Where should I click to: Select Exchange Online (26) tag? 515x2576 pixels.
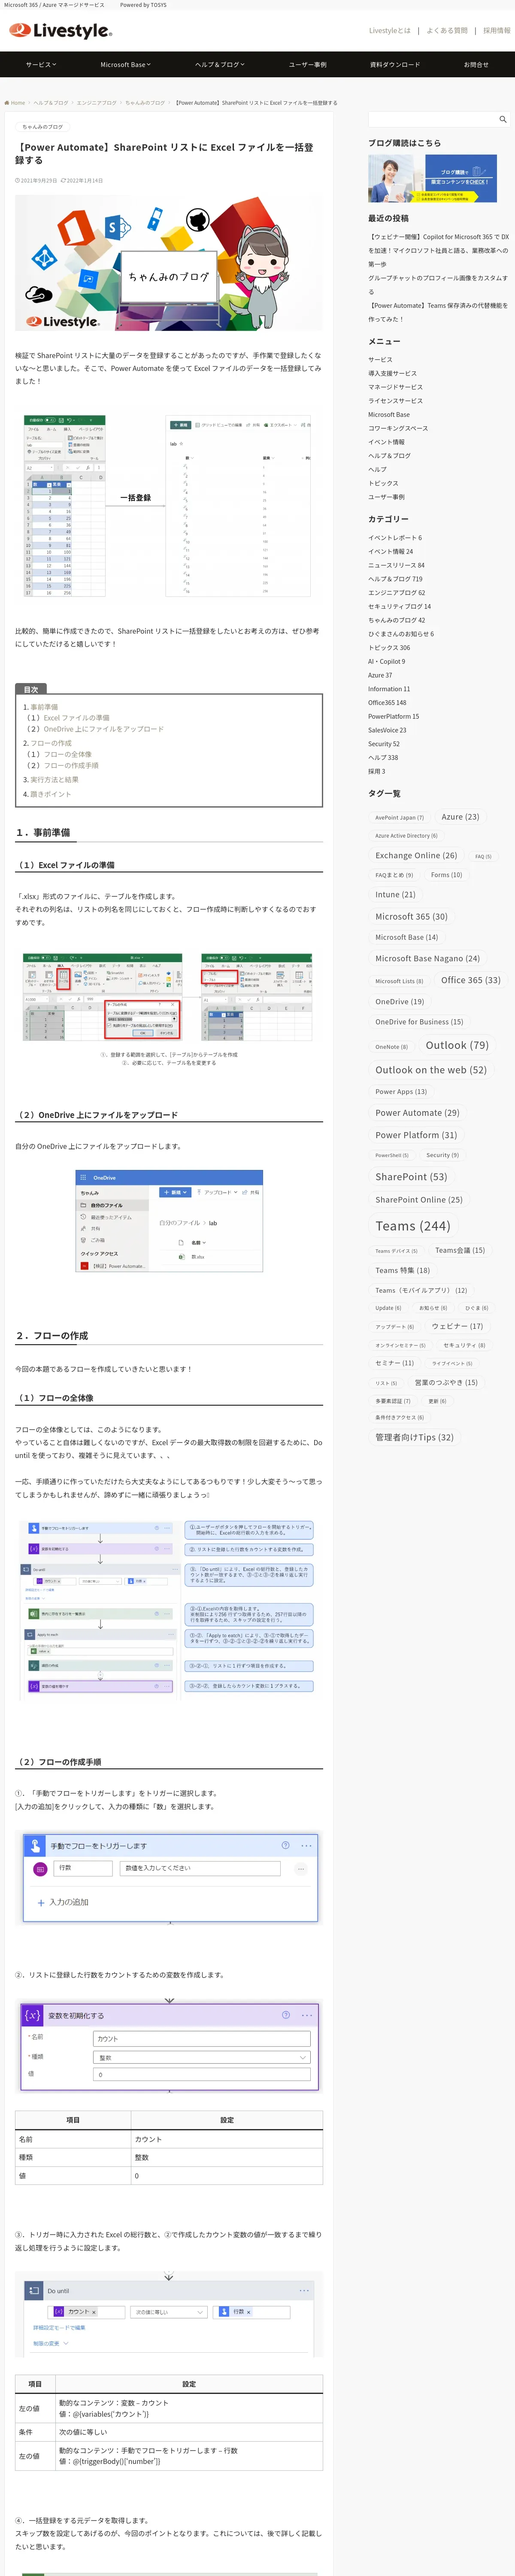[x=416, y=855]
